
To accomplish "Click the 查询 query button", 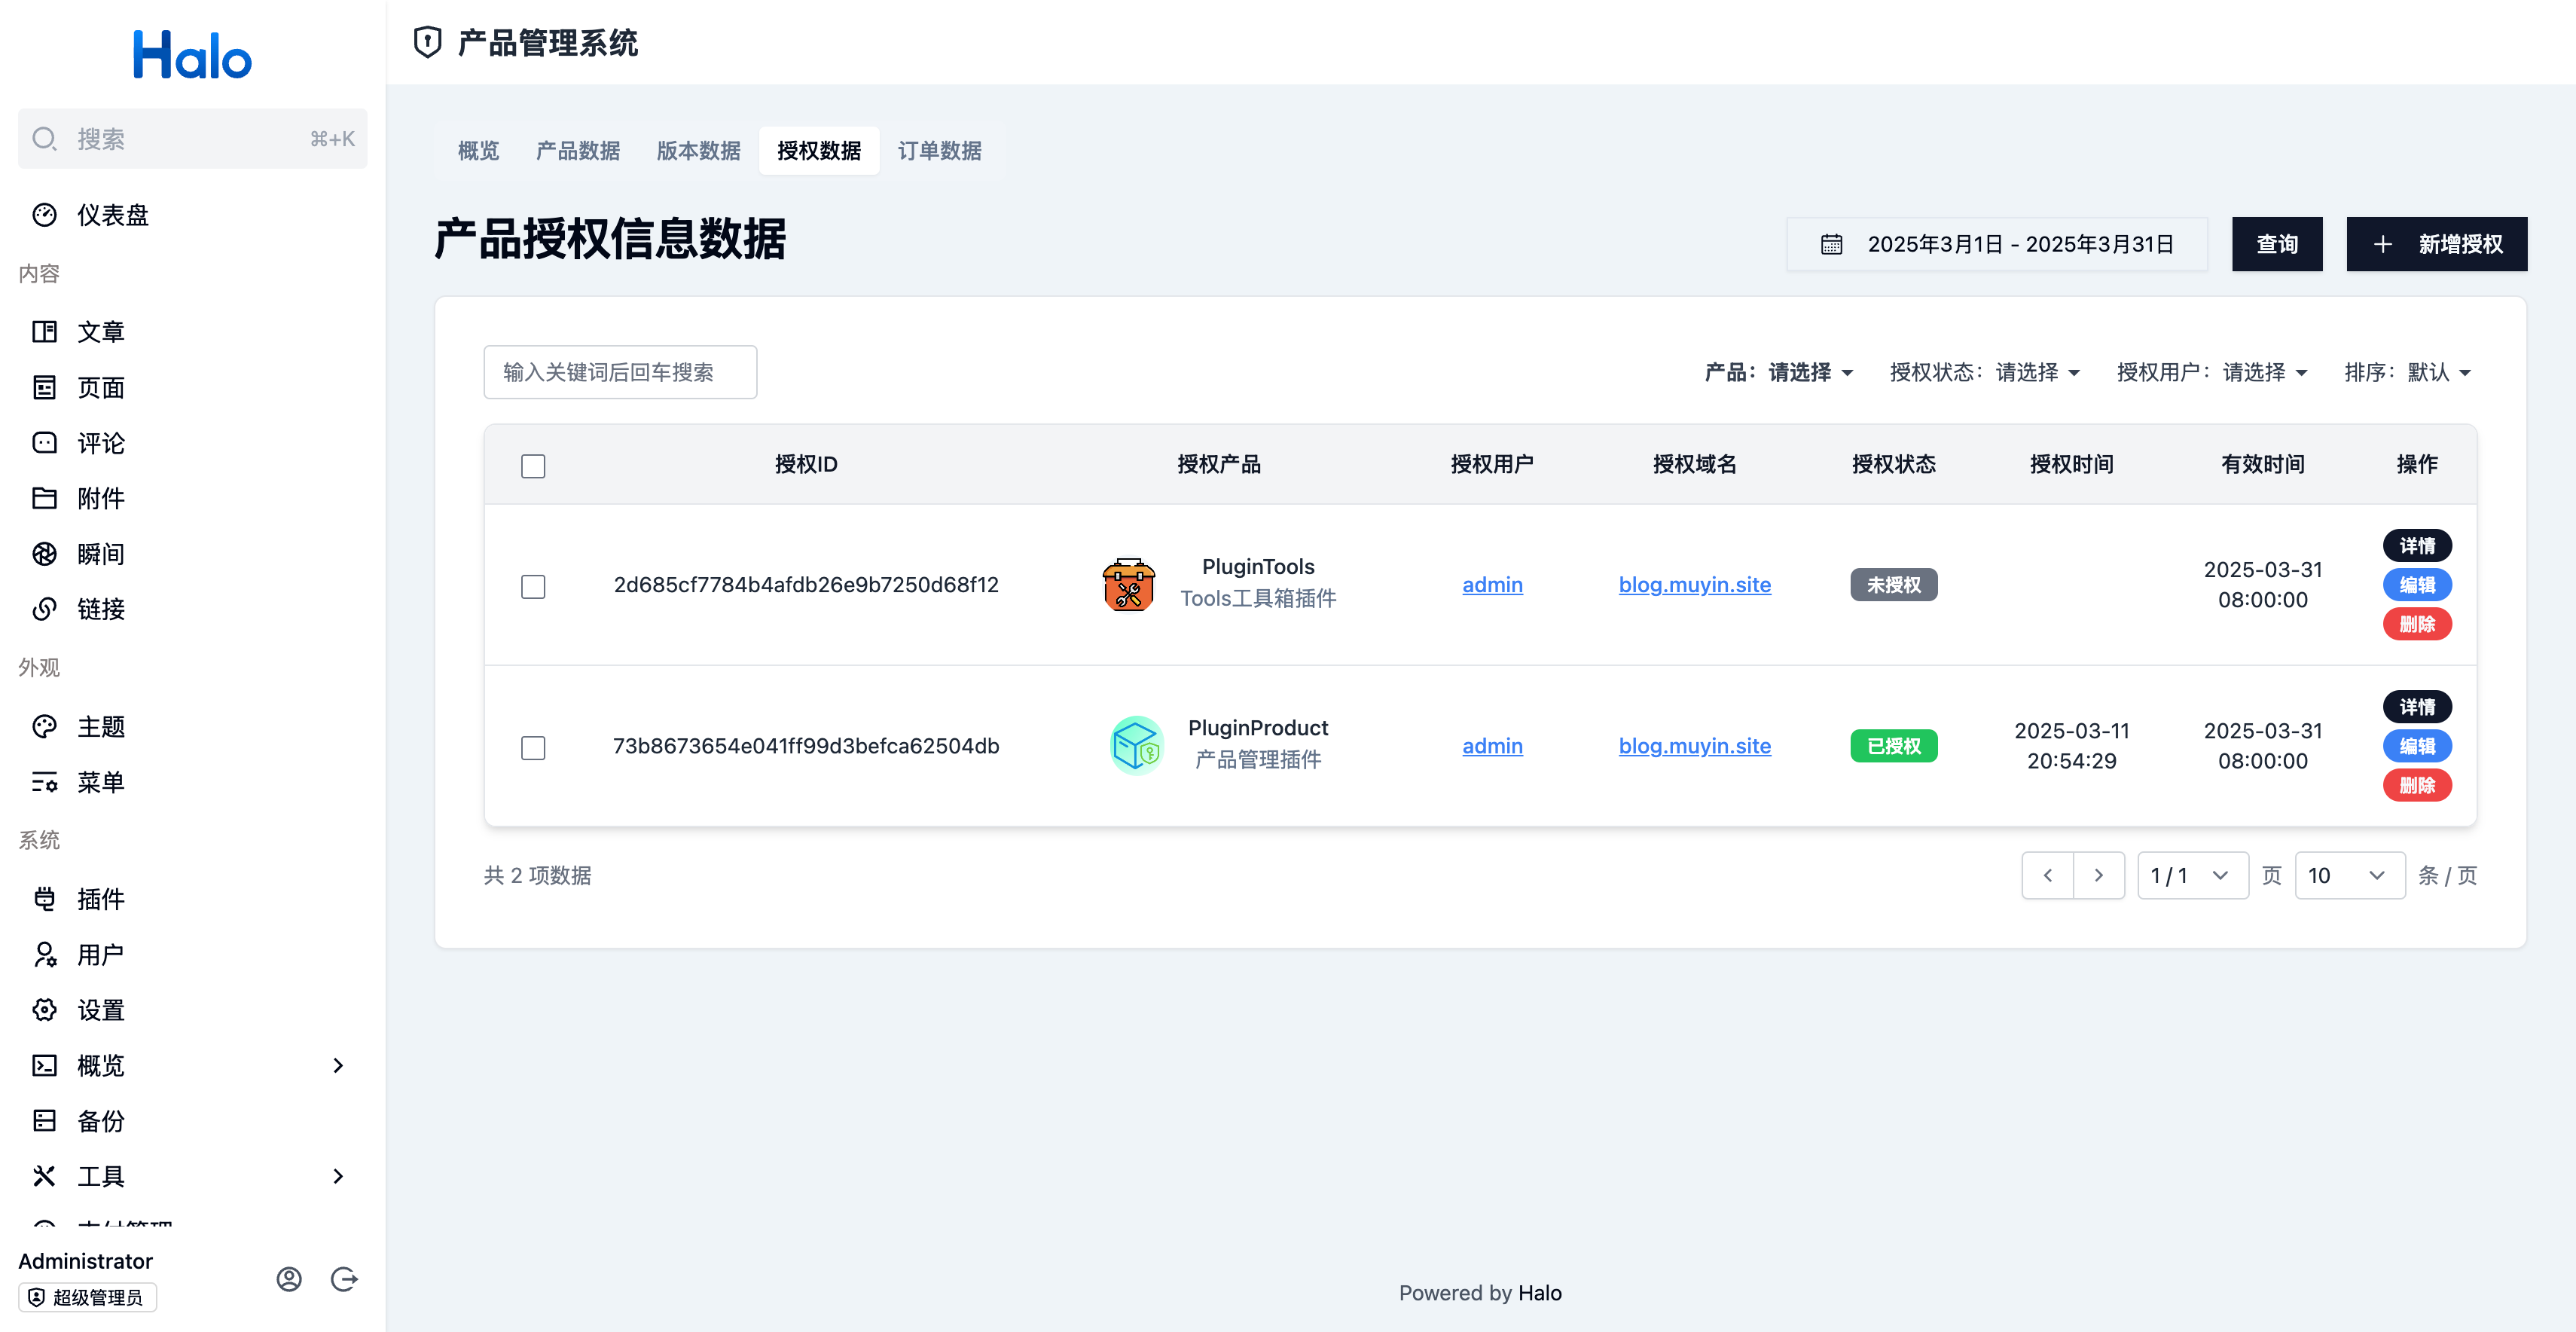I will [x=2277, y=243].
